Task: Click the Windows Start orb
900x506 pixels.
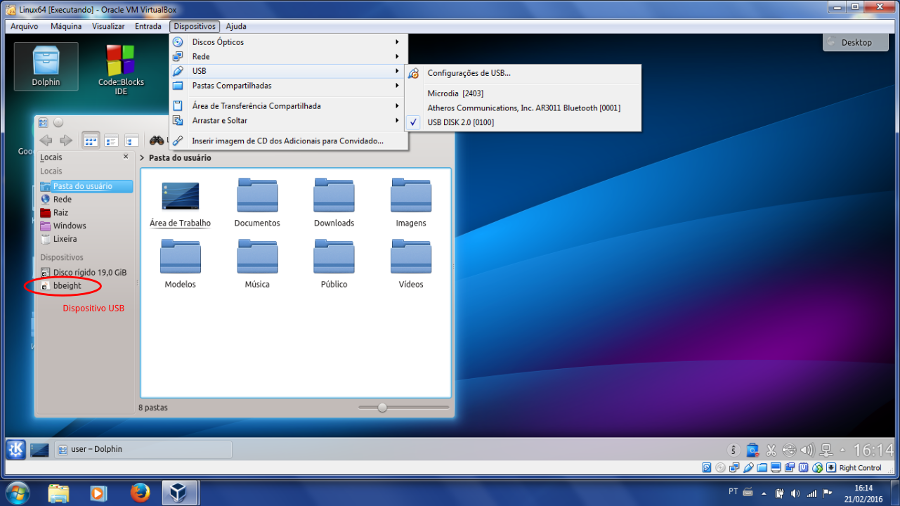Action: point(17,493)
